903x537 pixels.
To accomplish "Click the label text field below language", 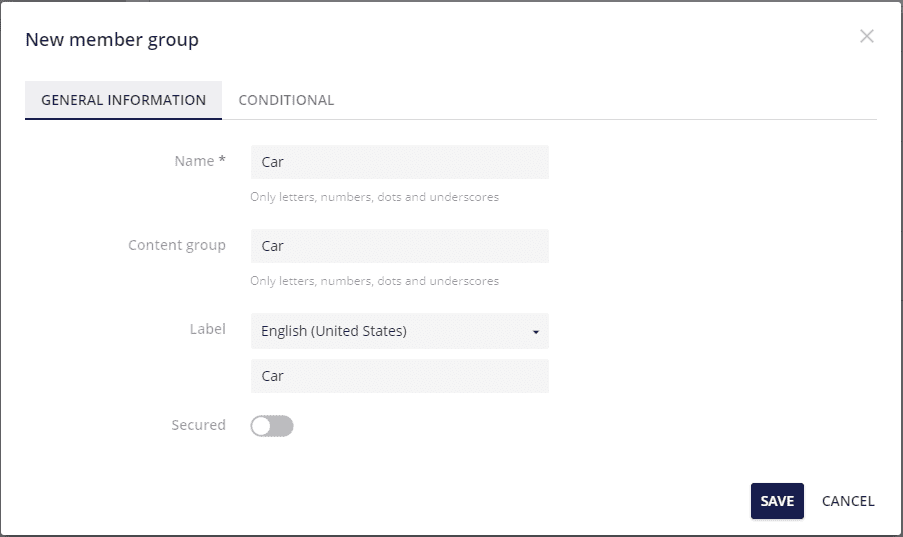I will (400, 376).
